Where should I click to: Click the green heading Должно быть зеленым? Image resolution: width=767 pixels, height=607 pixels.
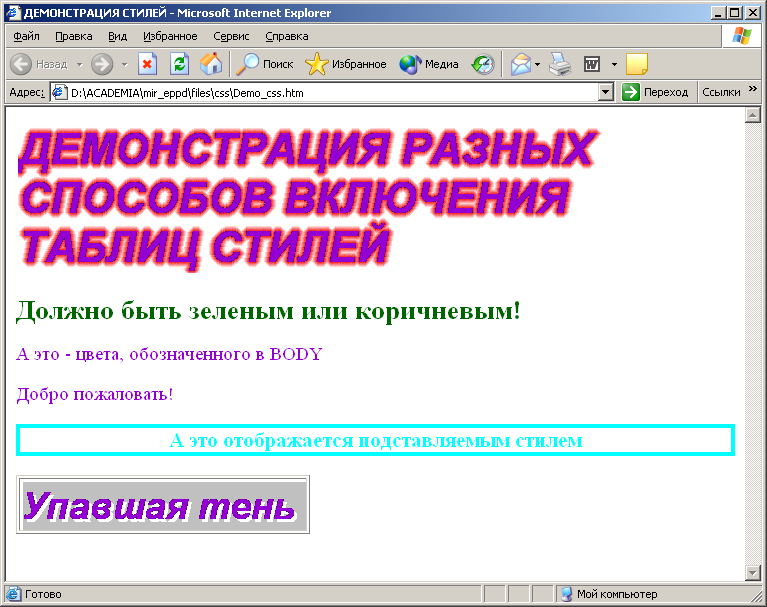(x=268, y=311)
